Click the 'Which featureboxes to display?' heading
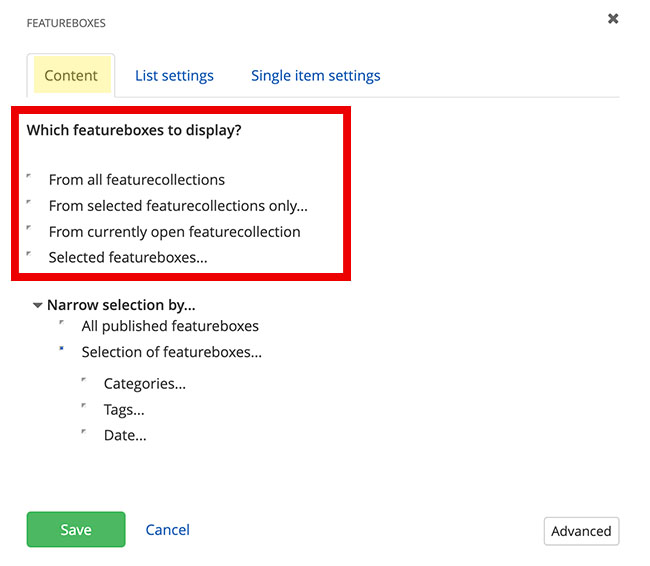Viewport: 650px width, 566px height. pyautogui.click(x=134, y=130)
